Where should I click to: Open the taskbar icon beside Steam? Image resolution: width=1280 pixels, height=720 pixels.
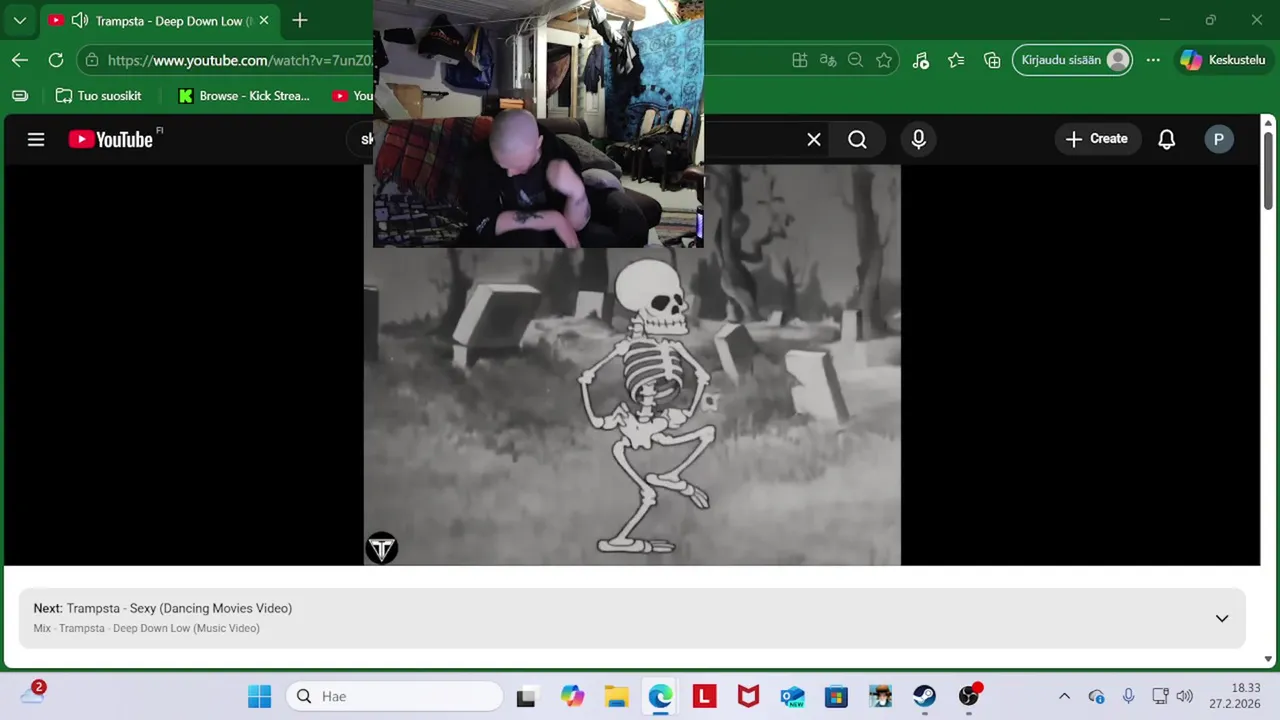coord(880,696)
